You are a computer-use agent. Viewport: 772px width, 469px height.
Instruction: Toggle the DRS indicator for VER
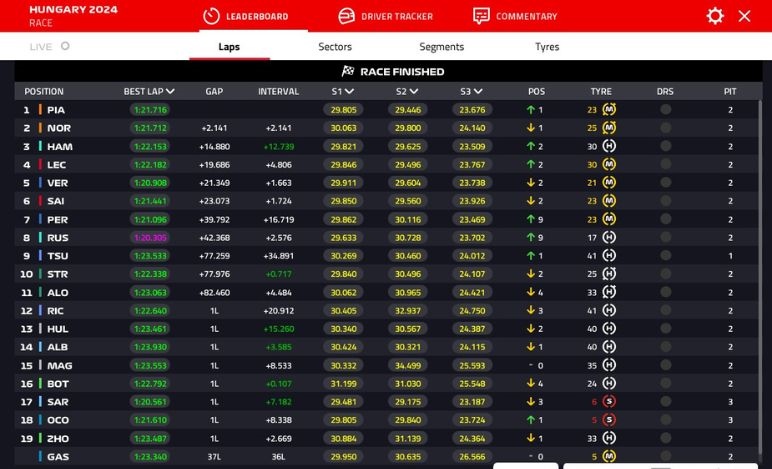point(666,183)
